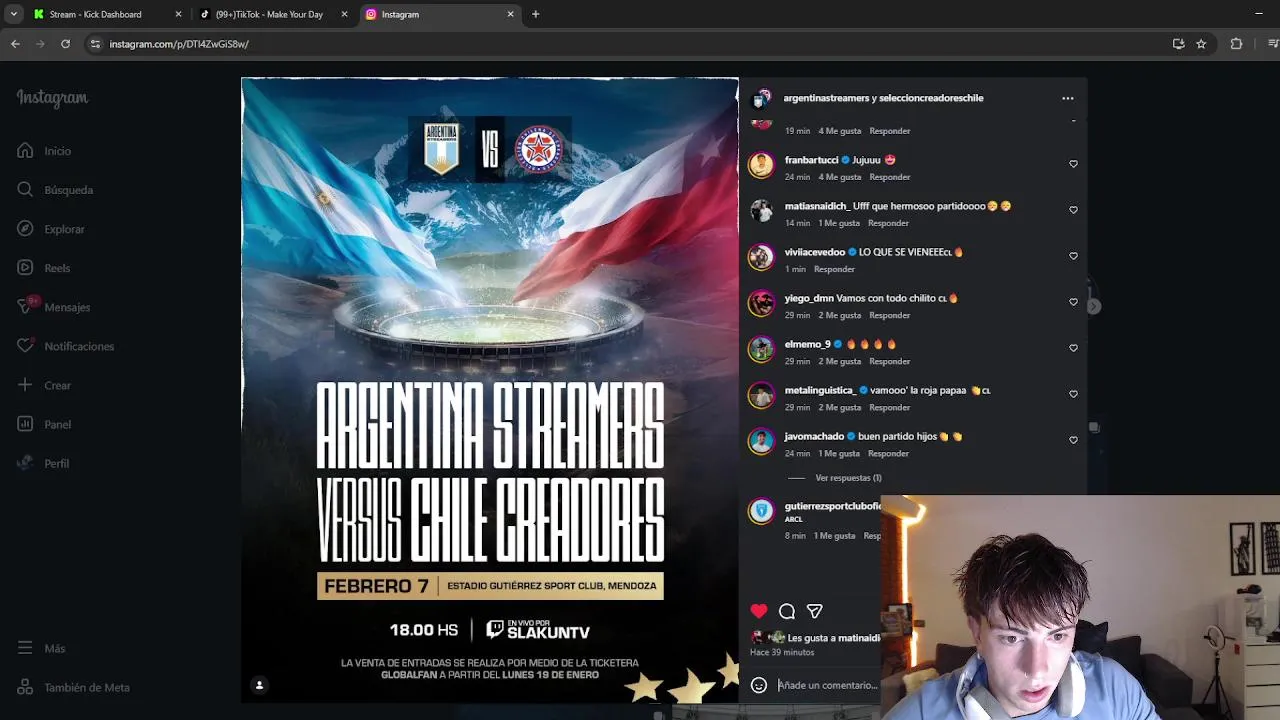1280x720 pixels.
Task: Open a new browser tab
Action: (x=535, y=14)
